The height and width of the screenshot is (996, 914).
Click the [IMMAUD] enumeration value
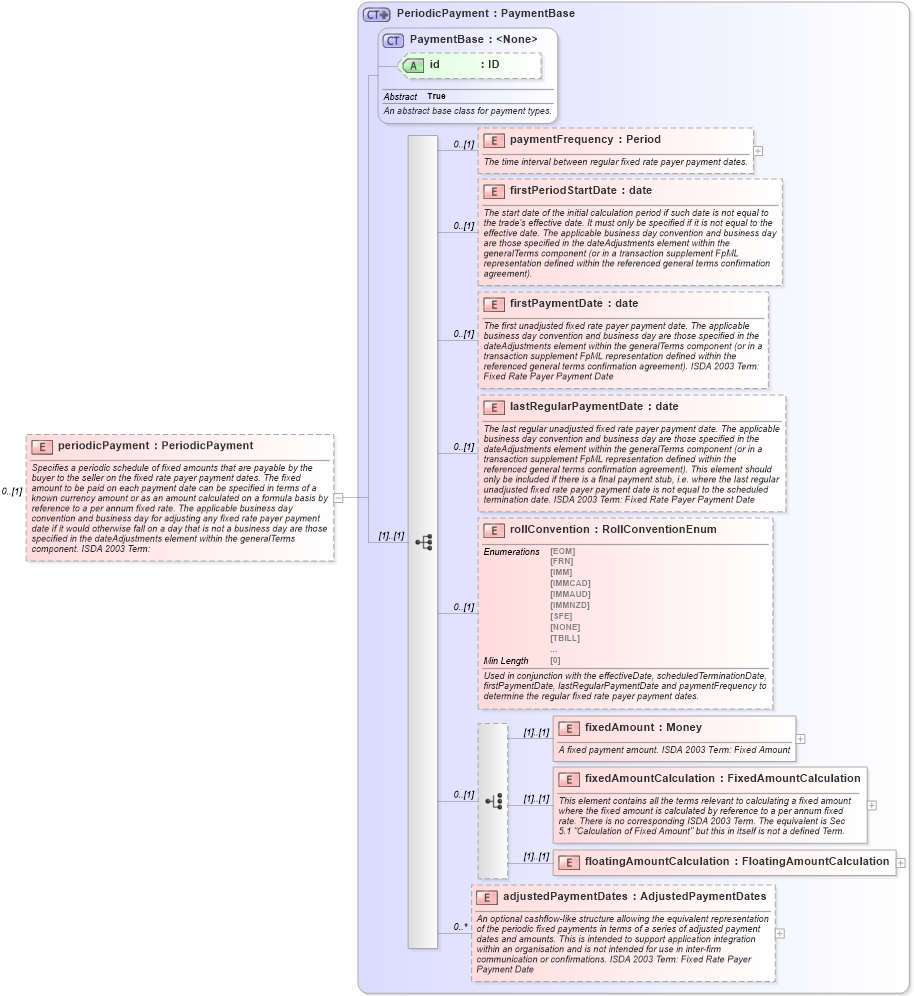pos(570,595)
